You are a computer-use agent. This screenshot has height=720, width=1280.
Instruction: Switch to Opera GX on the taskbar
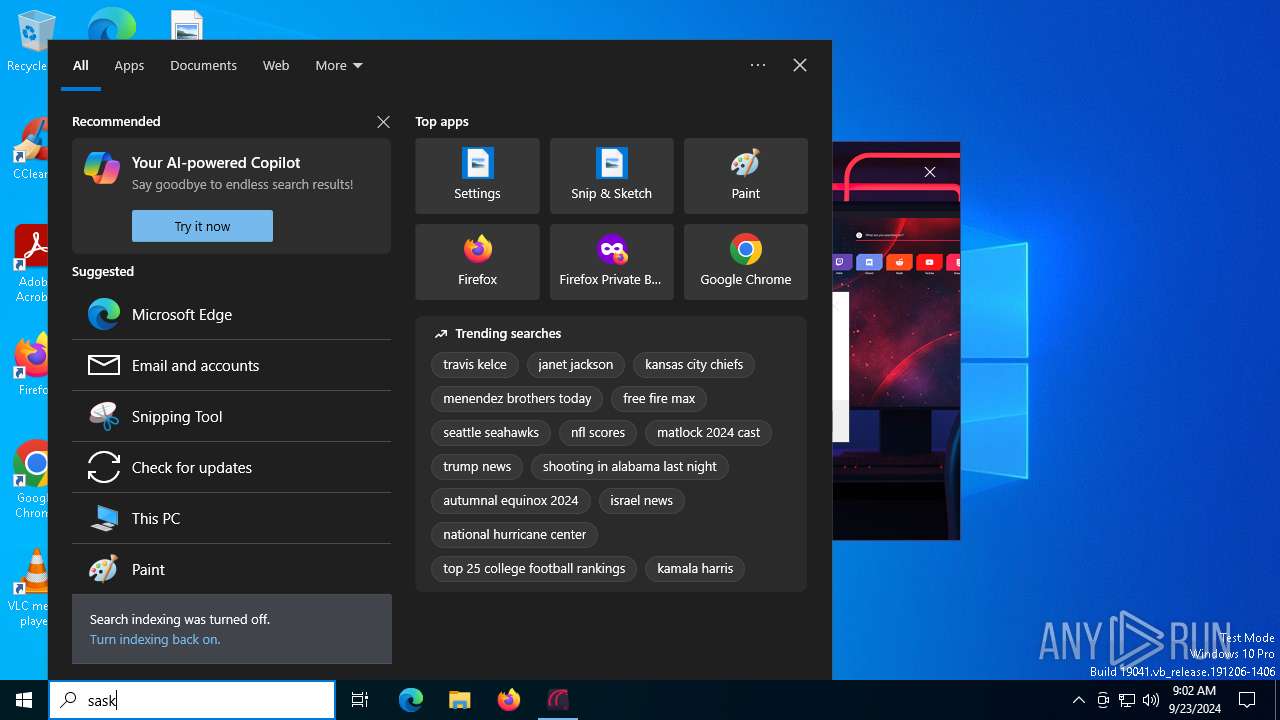click(557, 700)
